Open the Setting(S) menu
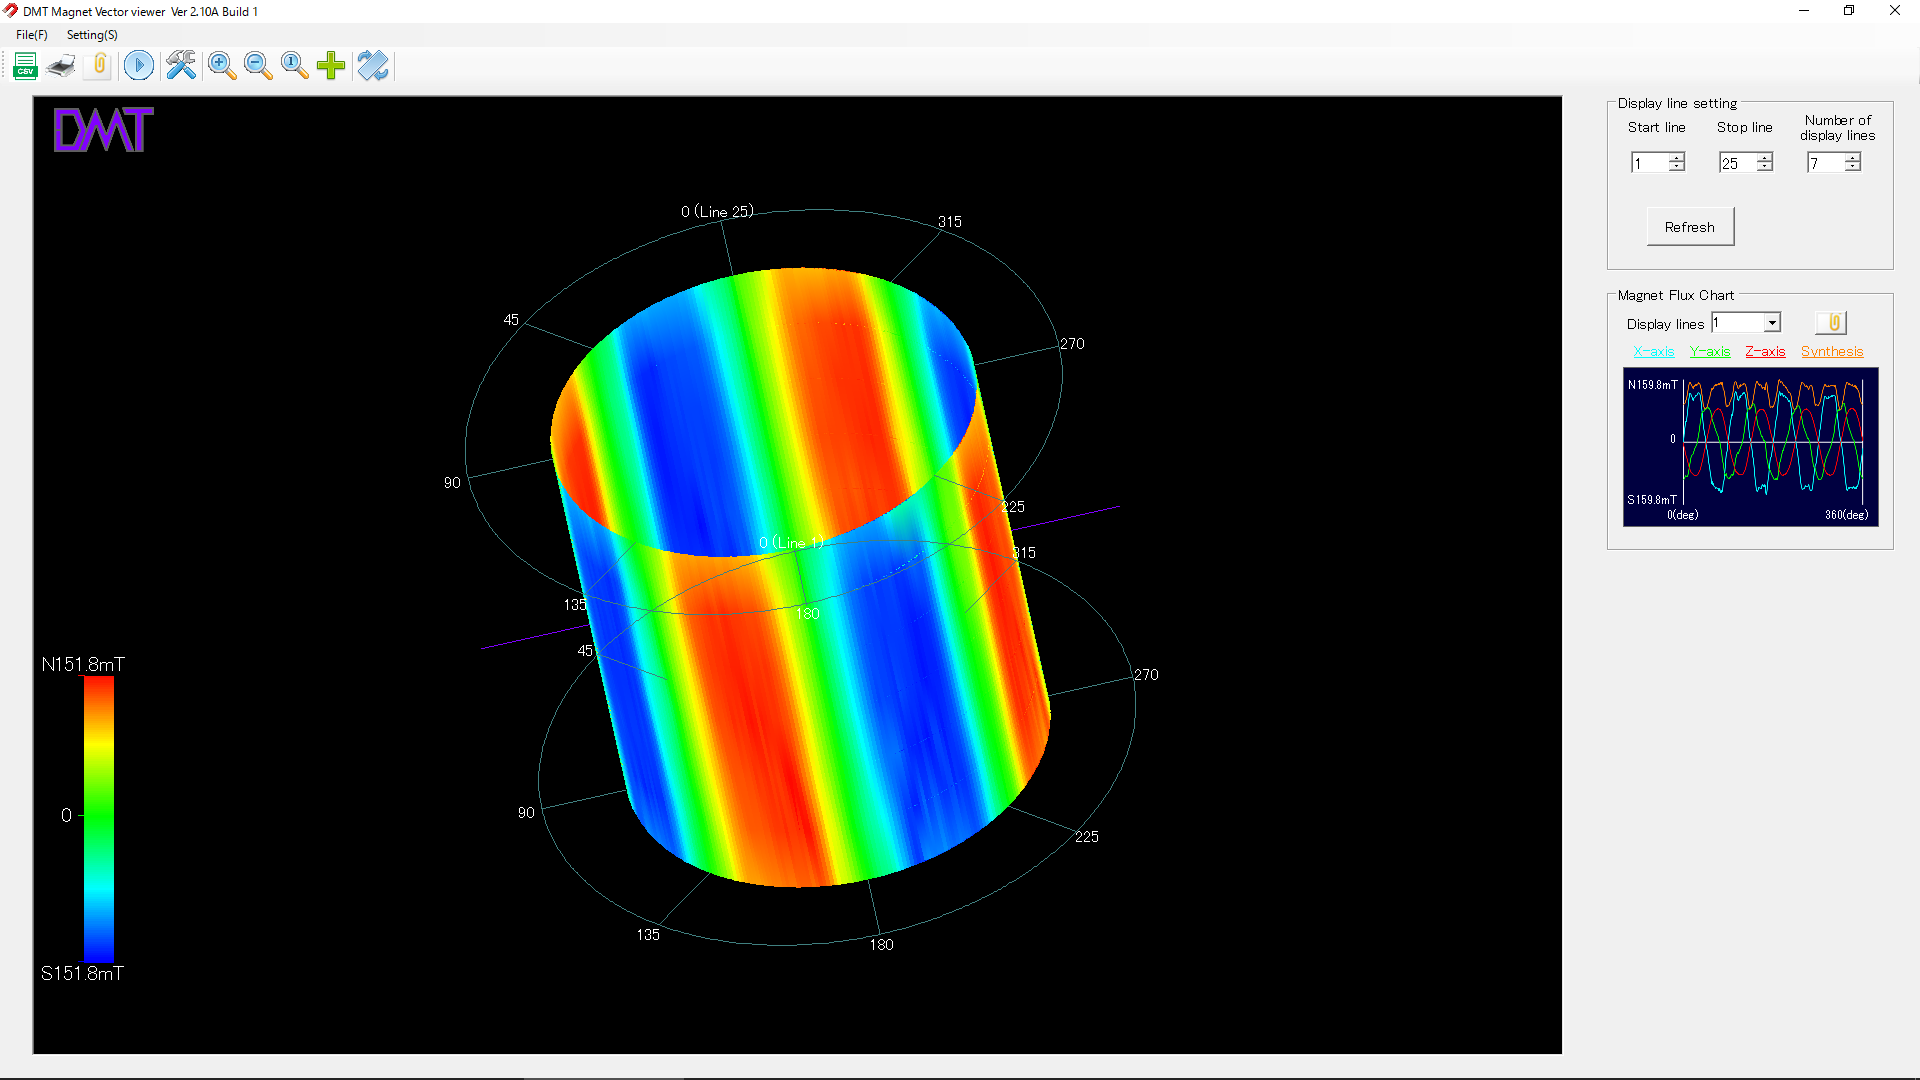The width and height of the screenshot is (1920, 1080). 92,35
